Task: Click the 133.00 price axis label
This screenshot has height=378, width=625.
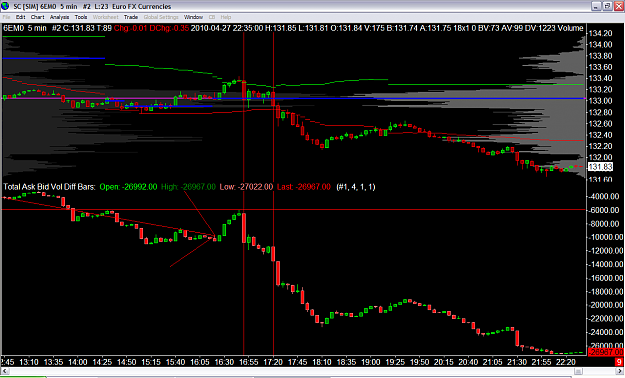Action: pos(600,101)
